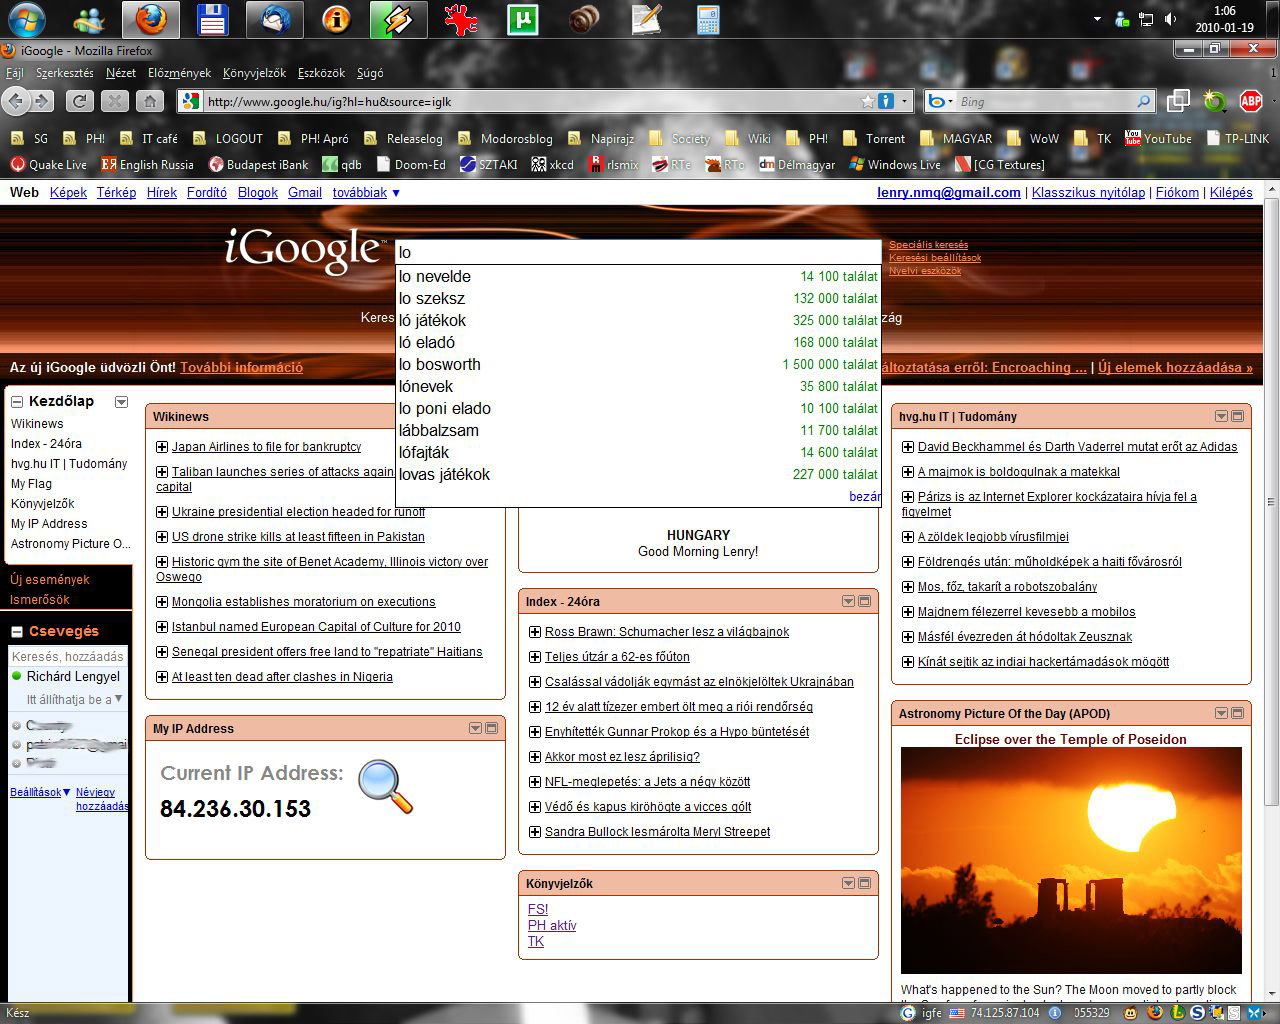Click the Firefox forward arrow button

click(x=41, y=101)
